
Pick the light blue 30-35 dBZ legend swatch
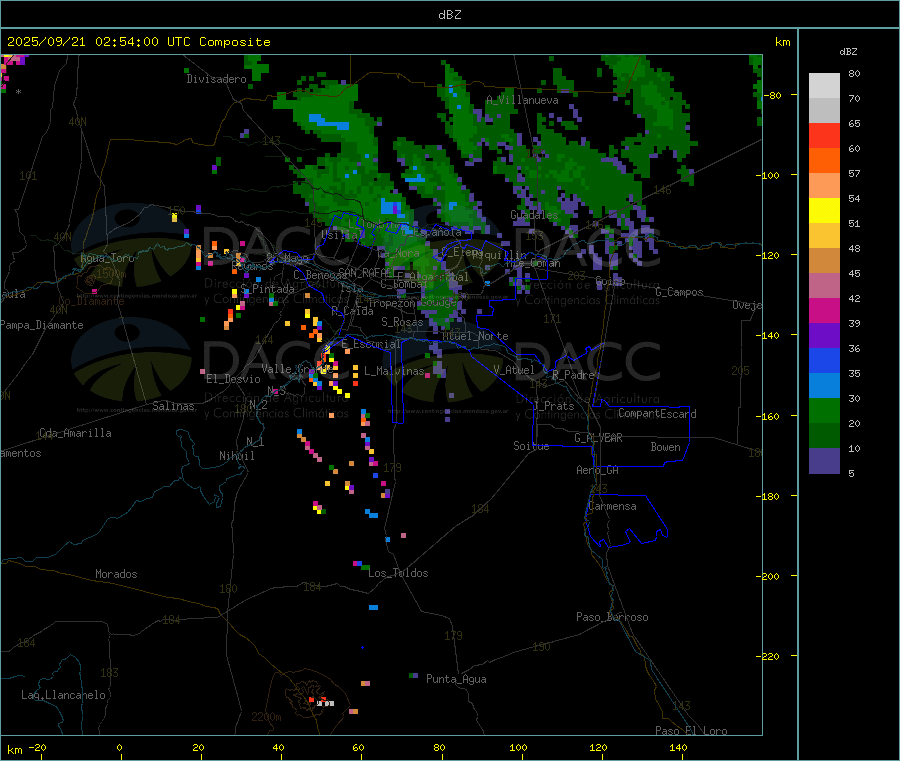point(824,386)
